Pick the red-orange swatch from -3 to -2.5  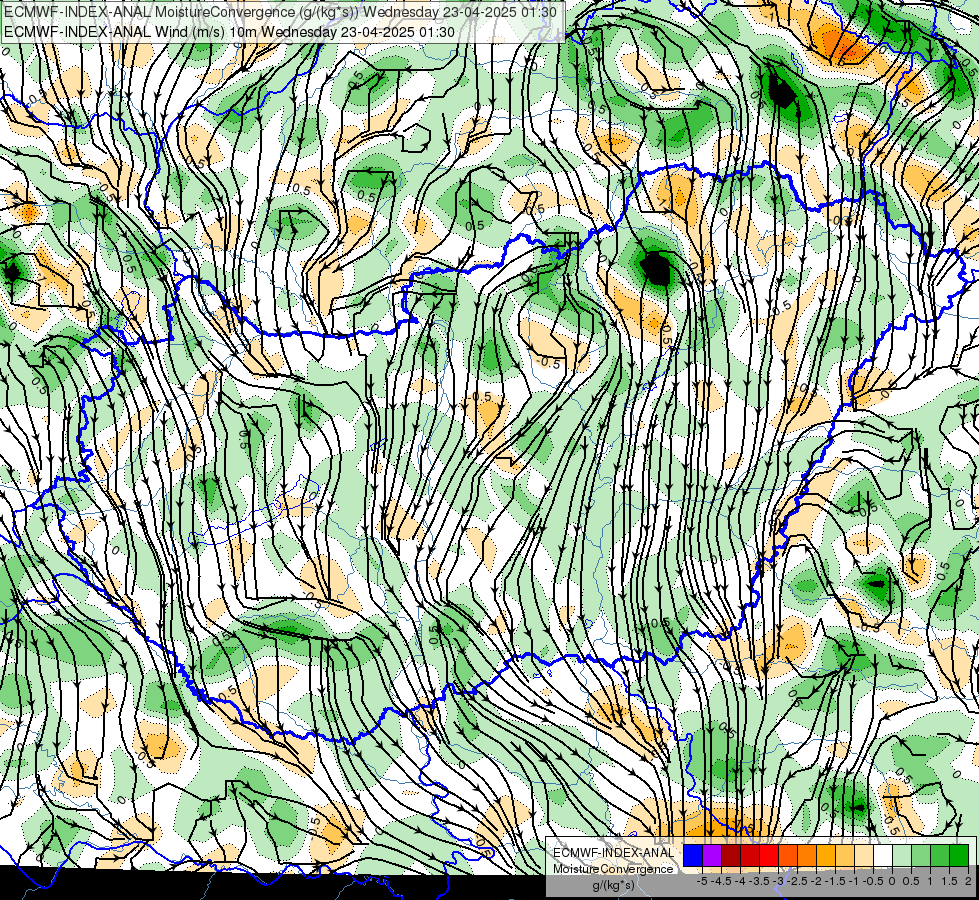[788, 855]
